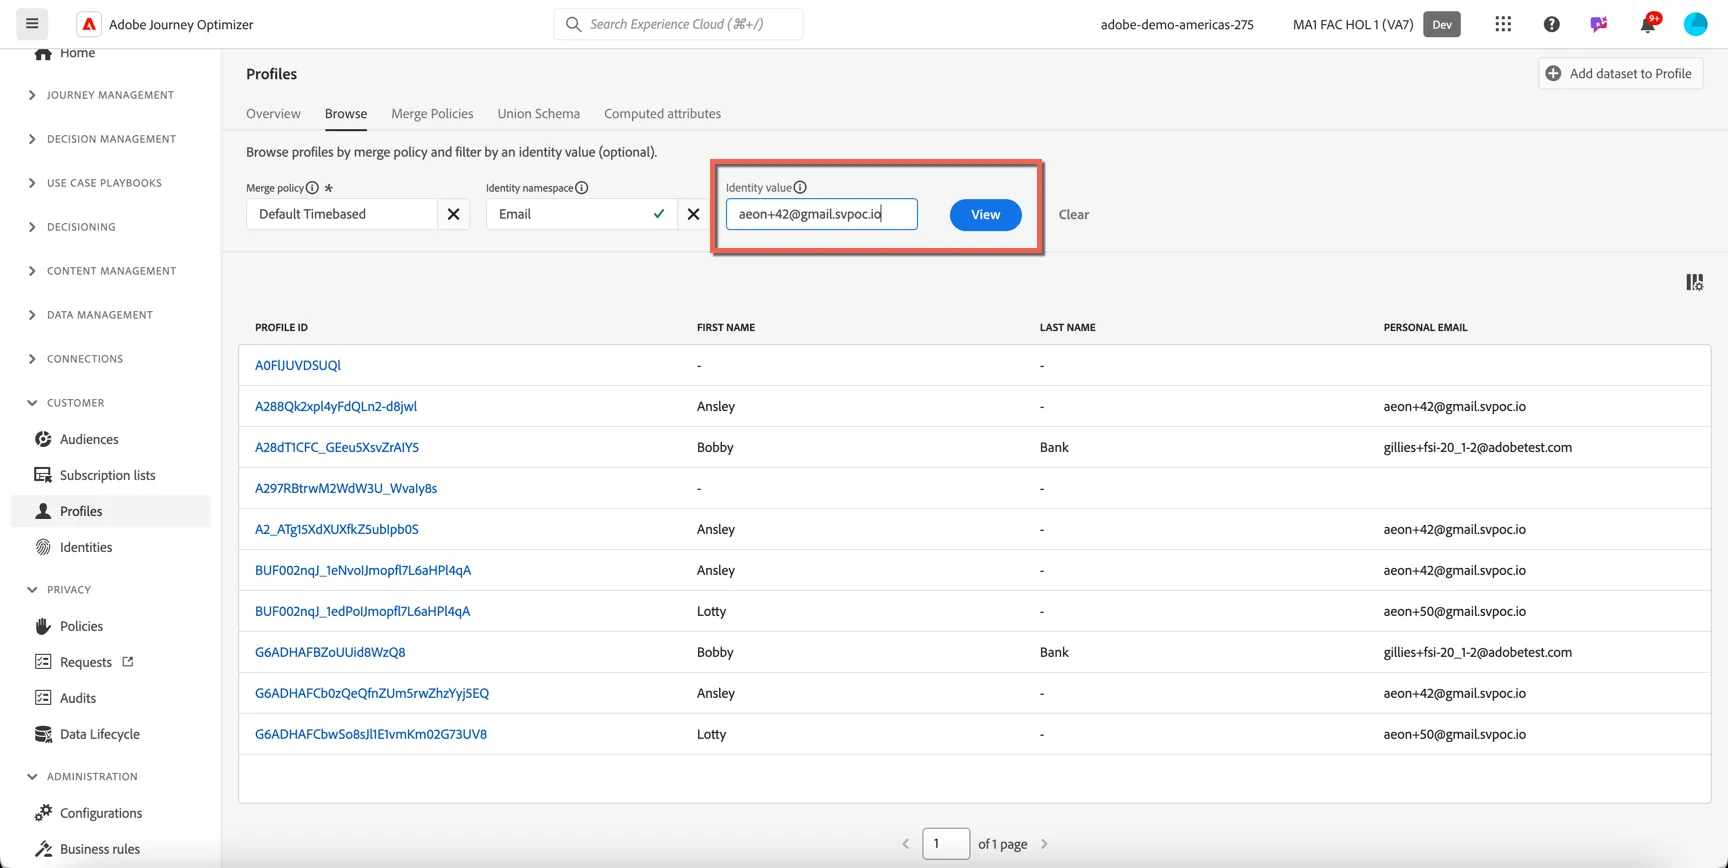This screenshot has height=868, width=1728.
Task: Click the blue View button
Action: (x=986, y=215)
